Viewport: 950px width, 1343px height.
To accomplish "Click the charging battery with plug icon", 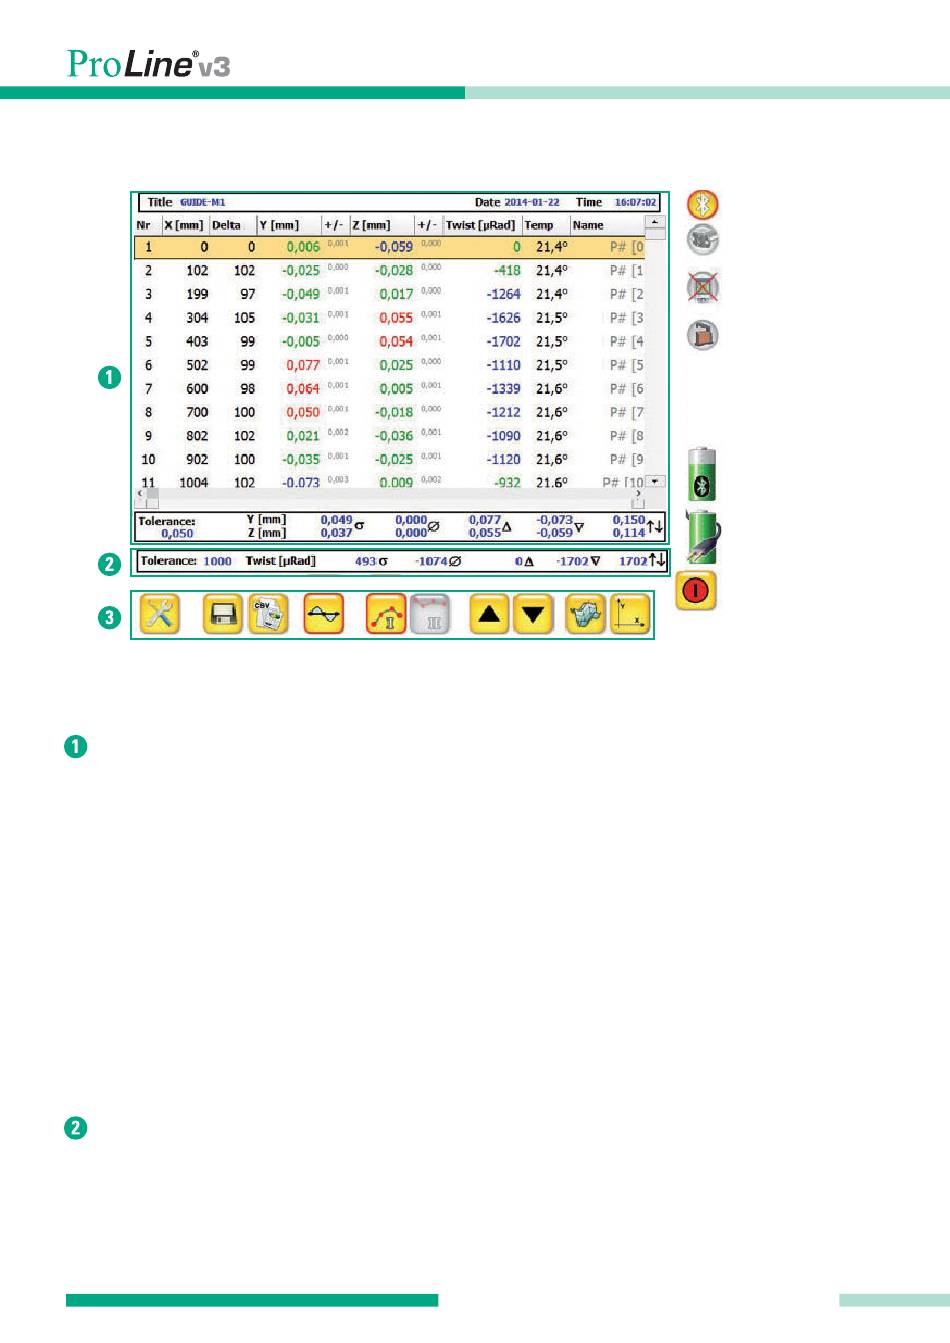I will [x=702, y=537].
